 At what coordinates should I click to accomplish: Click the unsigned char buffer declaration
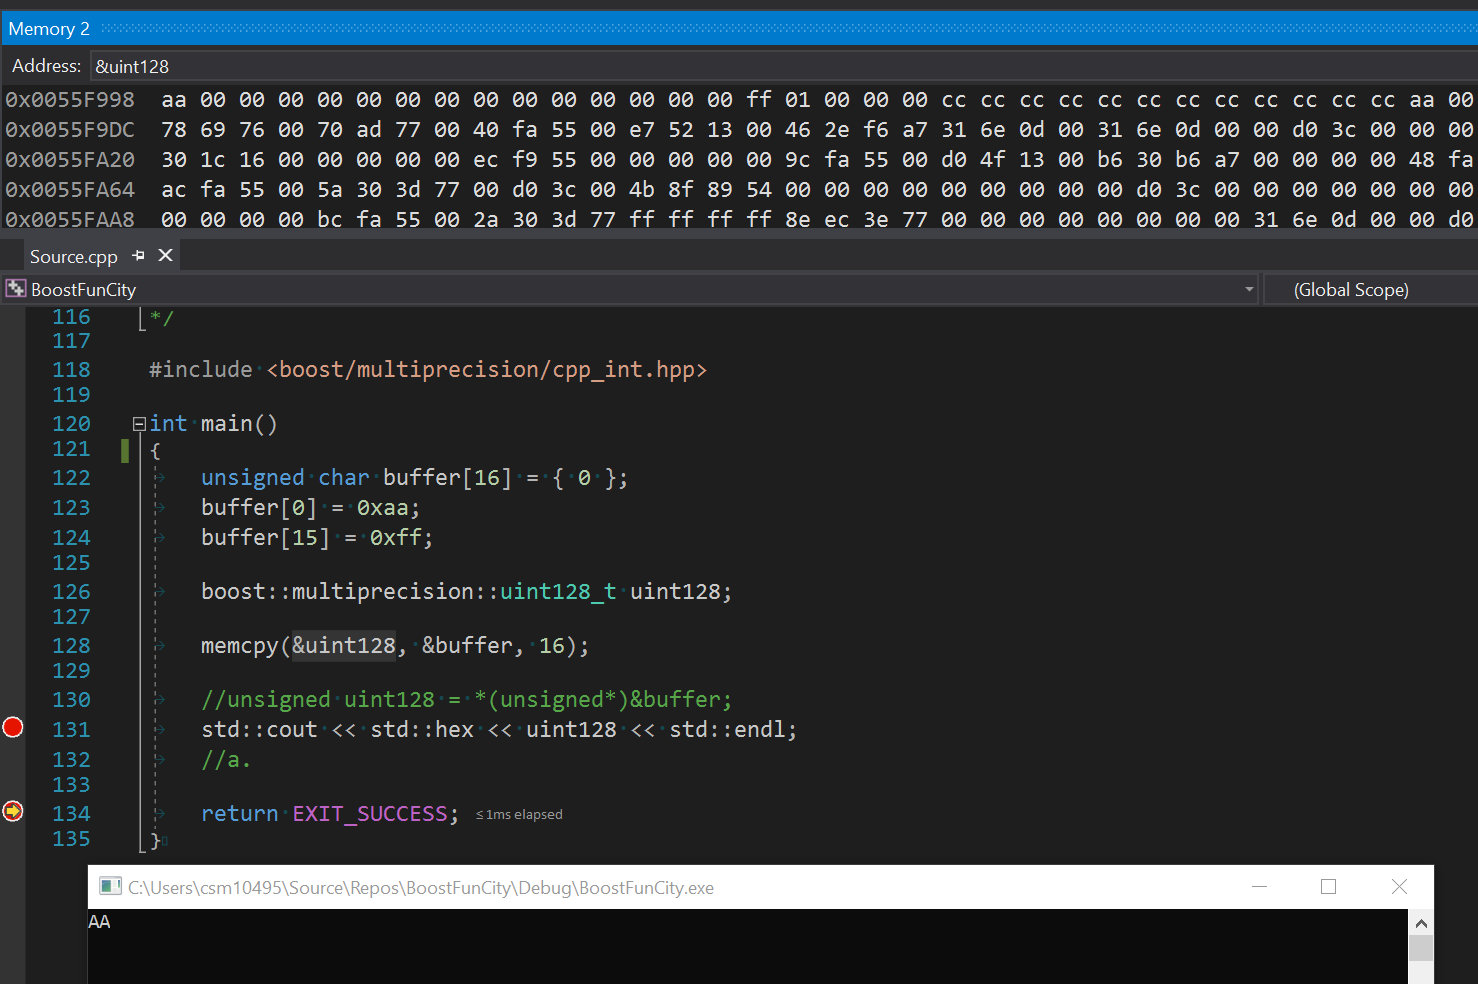[x=414, y=478]
